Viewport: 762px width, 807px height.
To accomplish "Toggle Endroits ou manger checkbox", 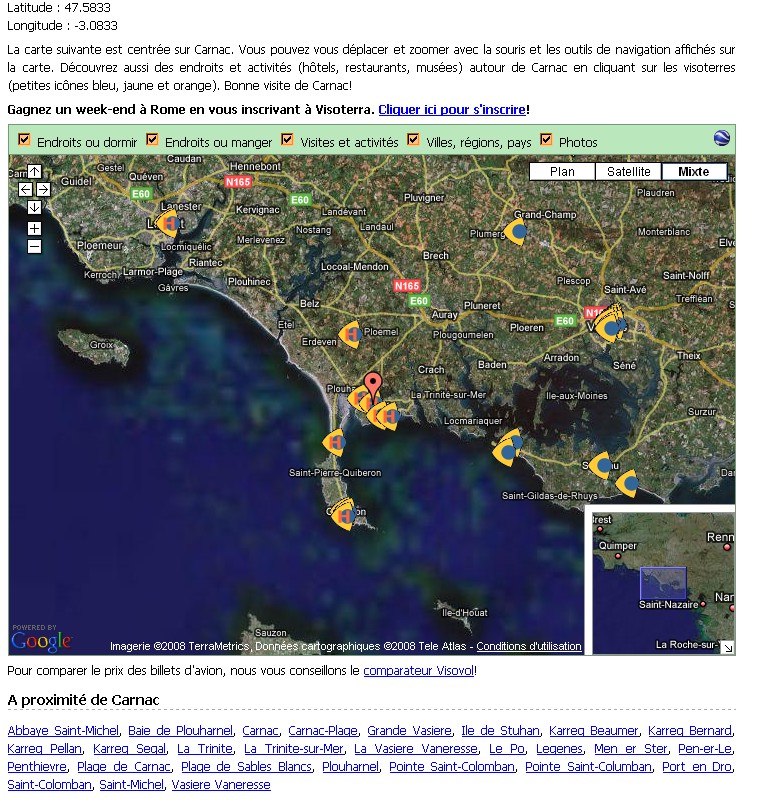I will 152,139.
